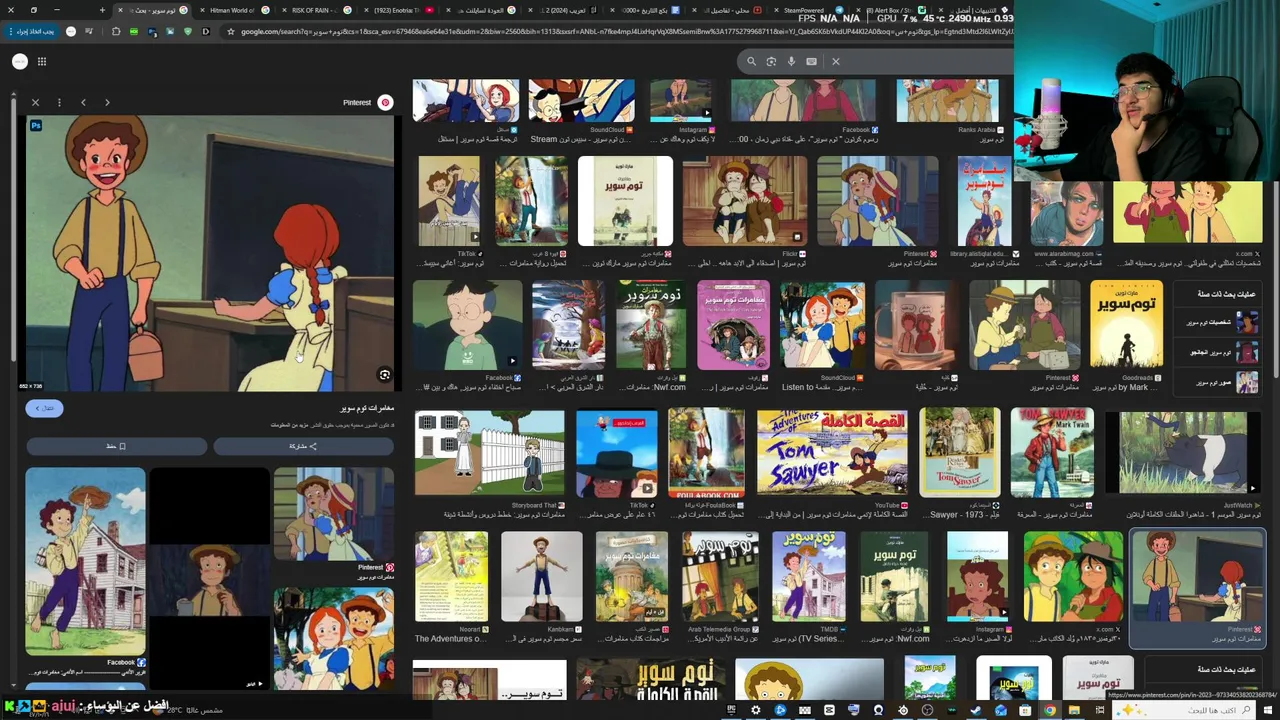The width and height of the screenshot is (1280, 720).
Task: Open the TikTok black hat character thumbnail
Action: [x=616, y=452]
